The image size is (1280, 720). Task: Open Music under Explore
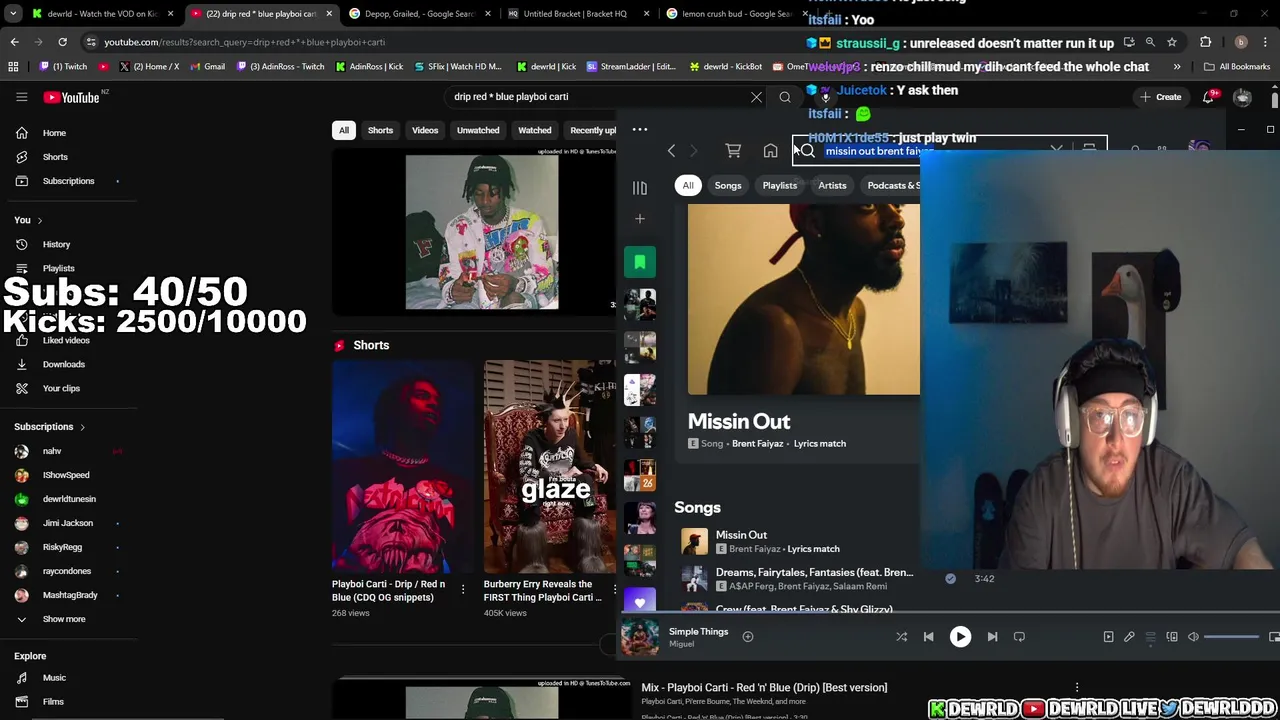tap(54, 678)
